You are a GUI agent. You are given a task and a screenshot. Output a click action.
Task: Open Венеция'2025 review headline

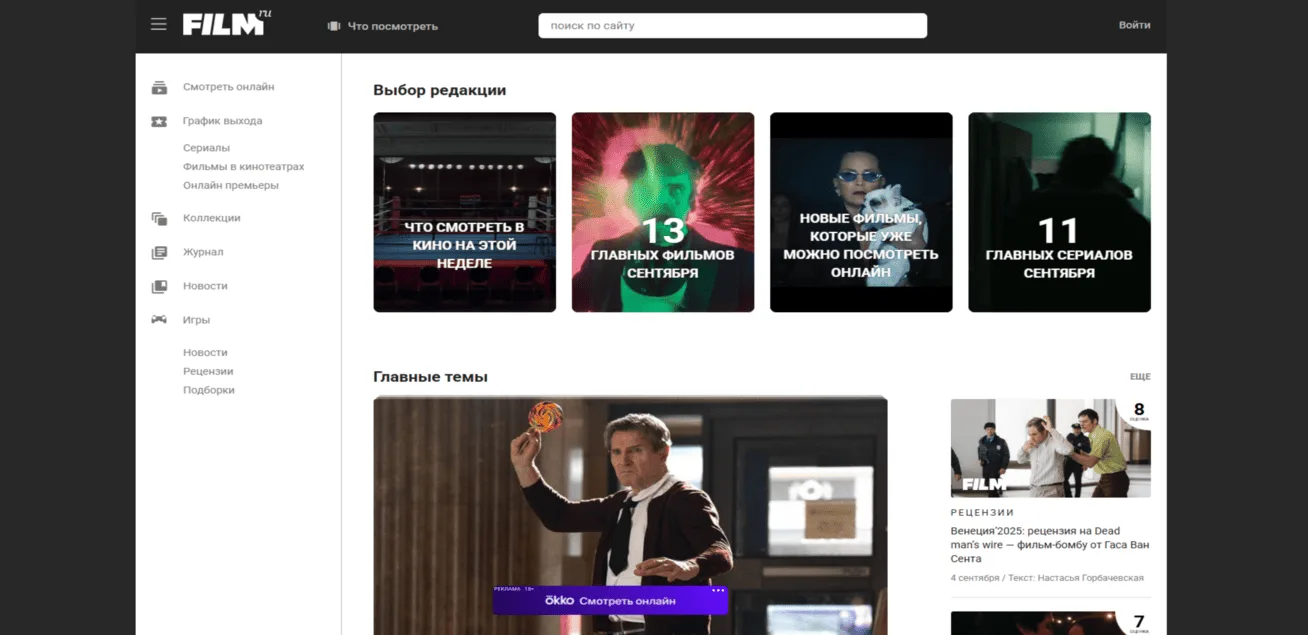click(1050, 545)
